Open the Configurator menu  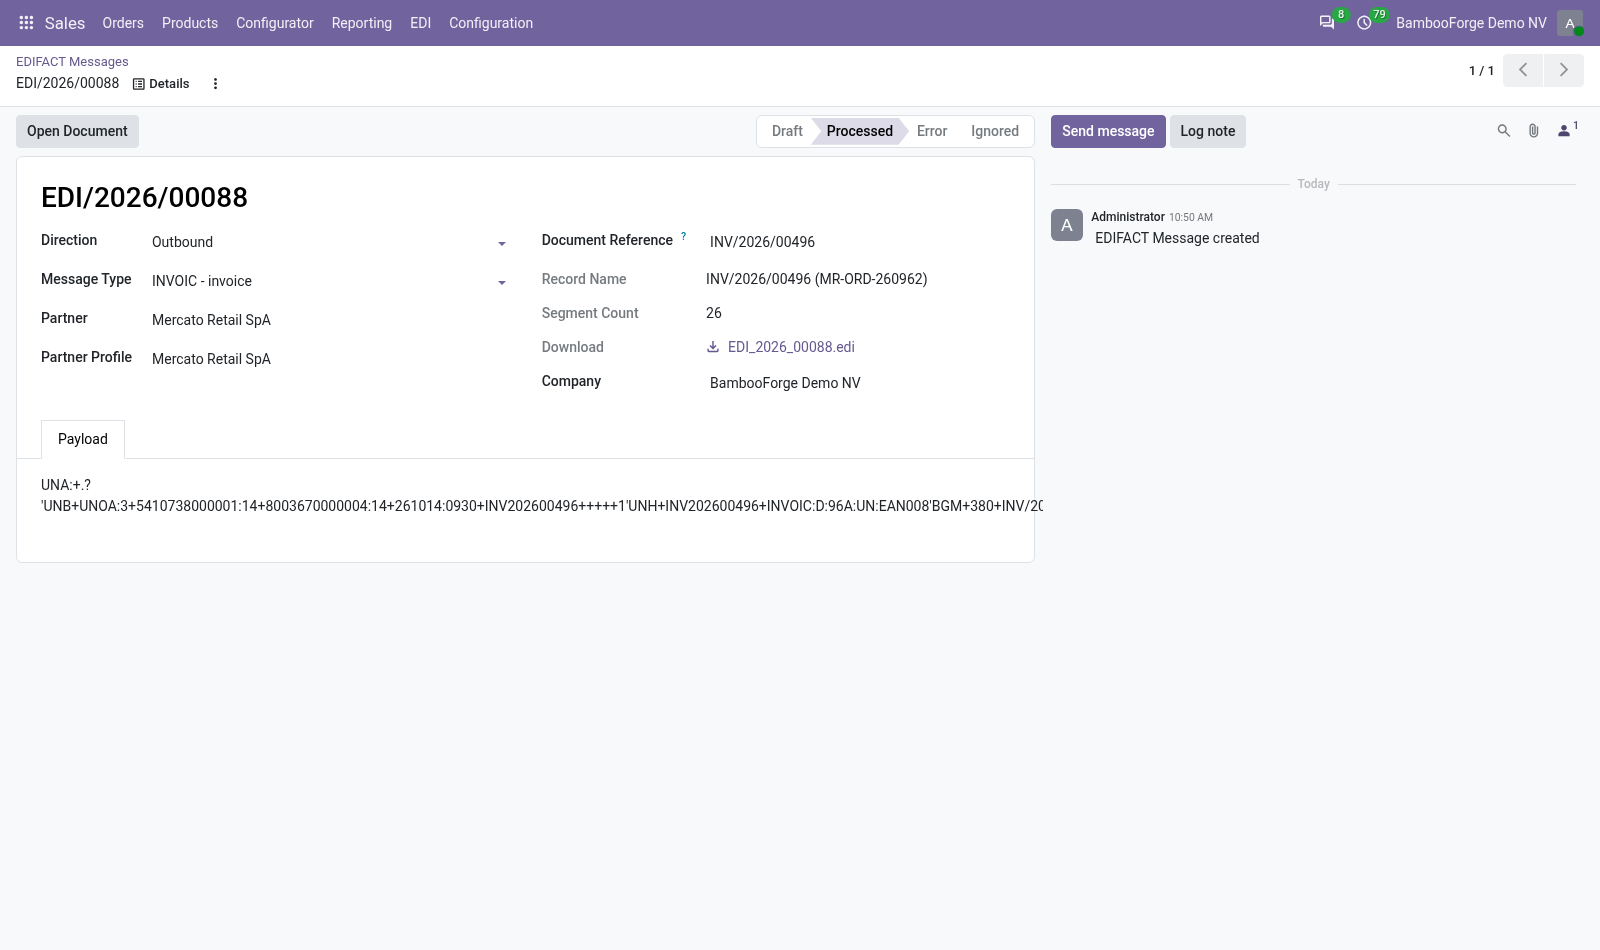275,23
